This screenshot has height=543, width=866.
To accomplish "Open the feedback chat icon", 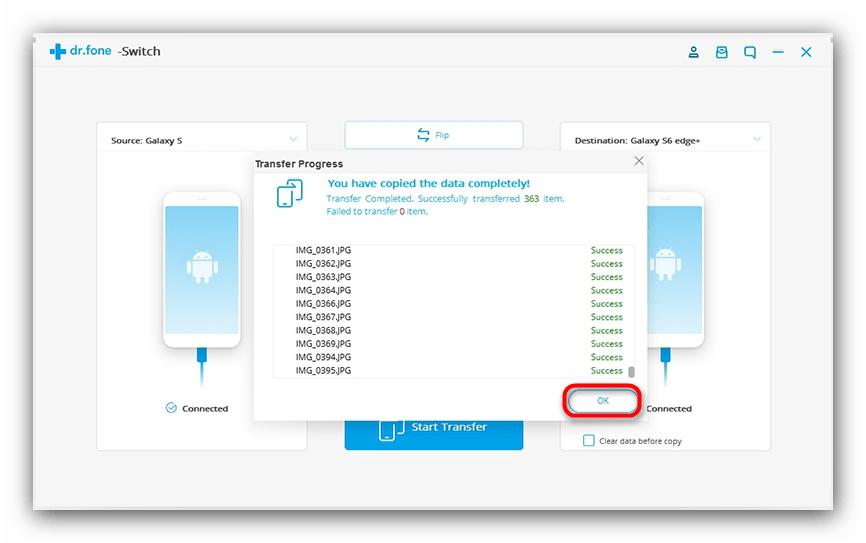I will (749, 52).
